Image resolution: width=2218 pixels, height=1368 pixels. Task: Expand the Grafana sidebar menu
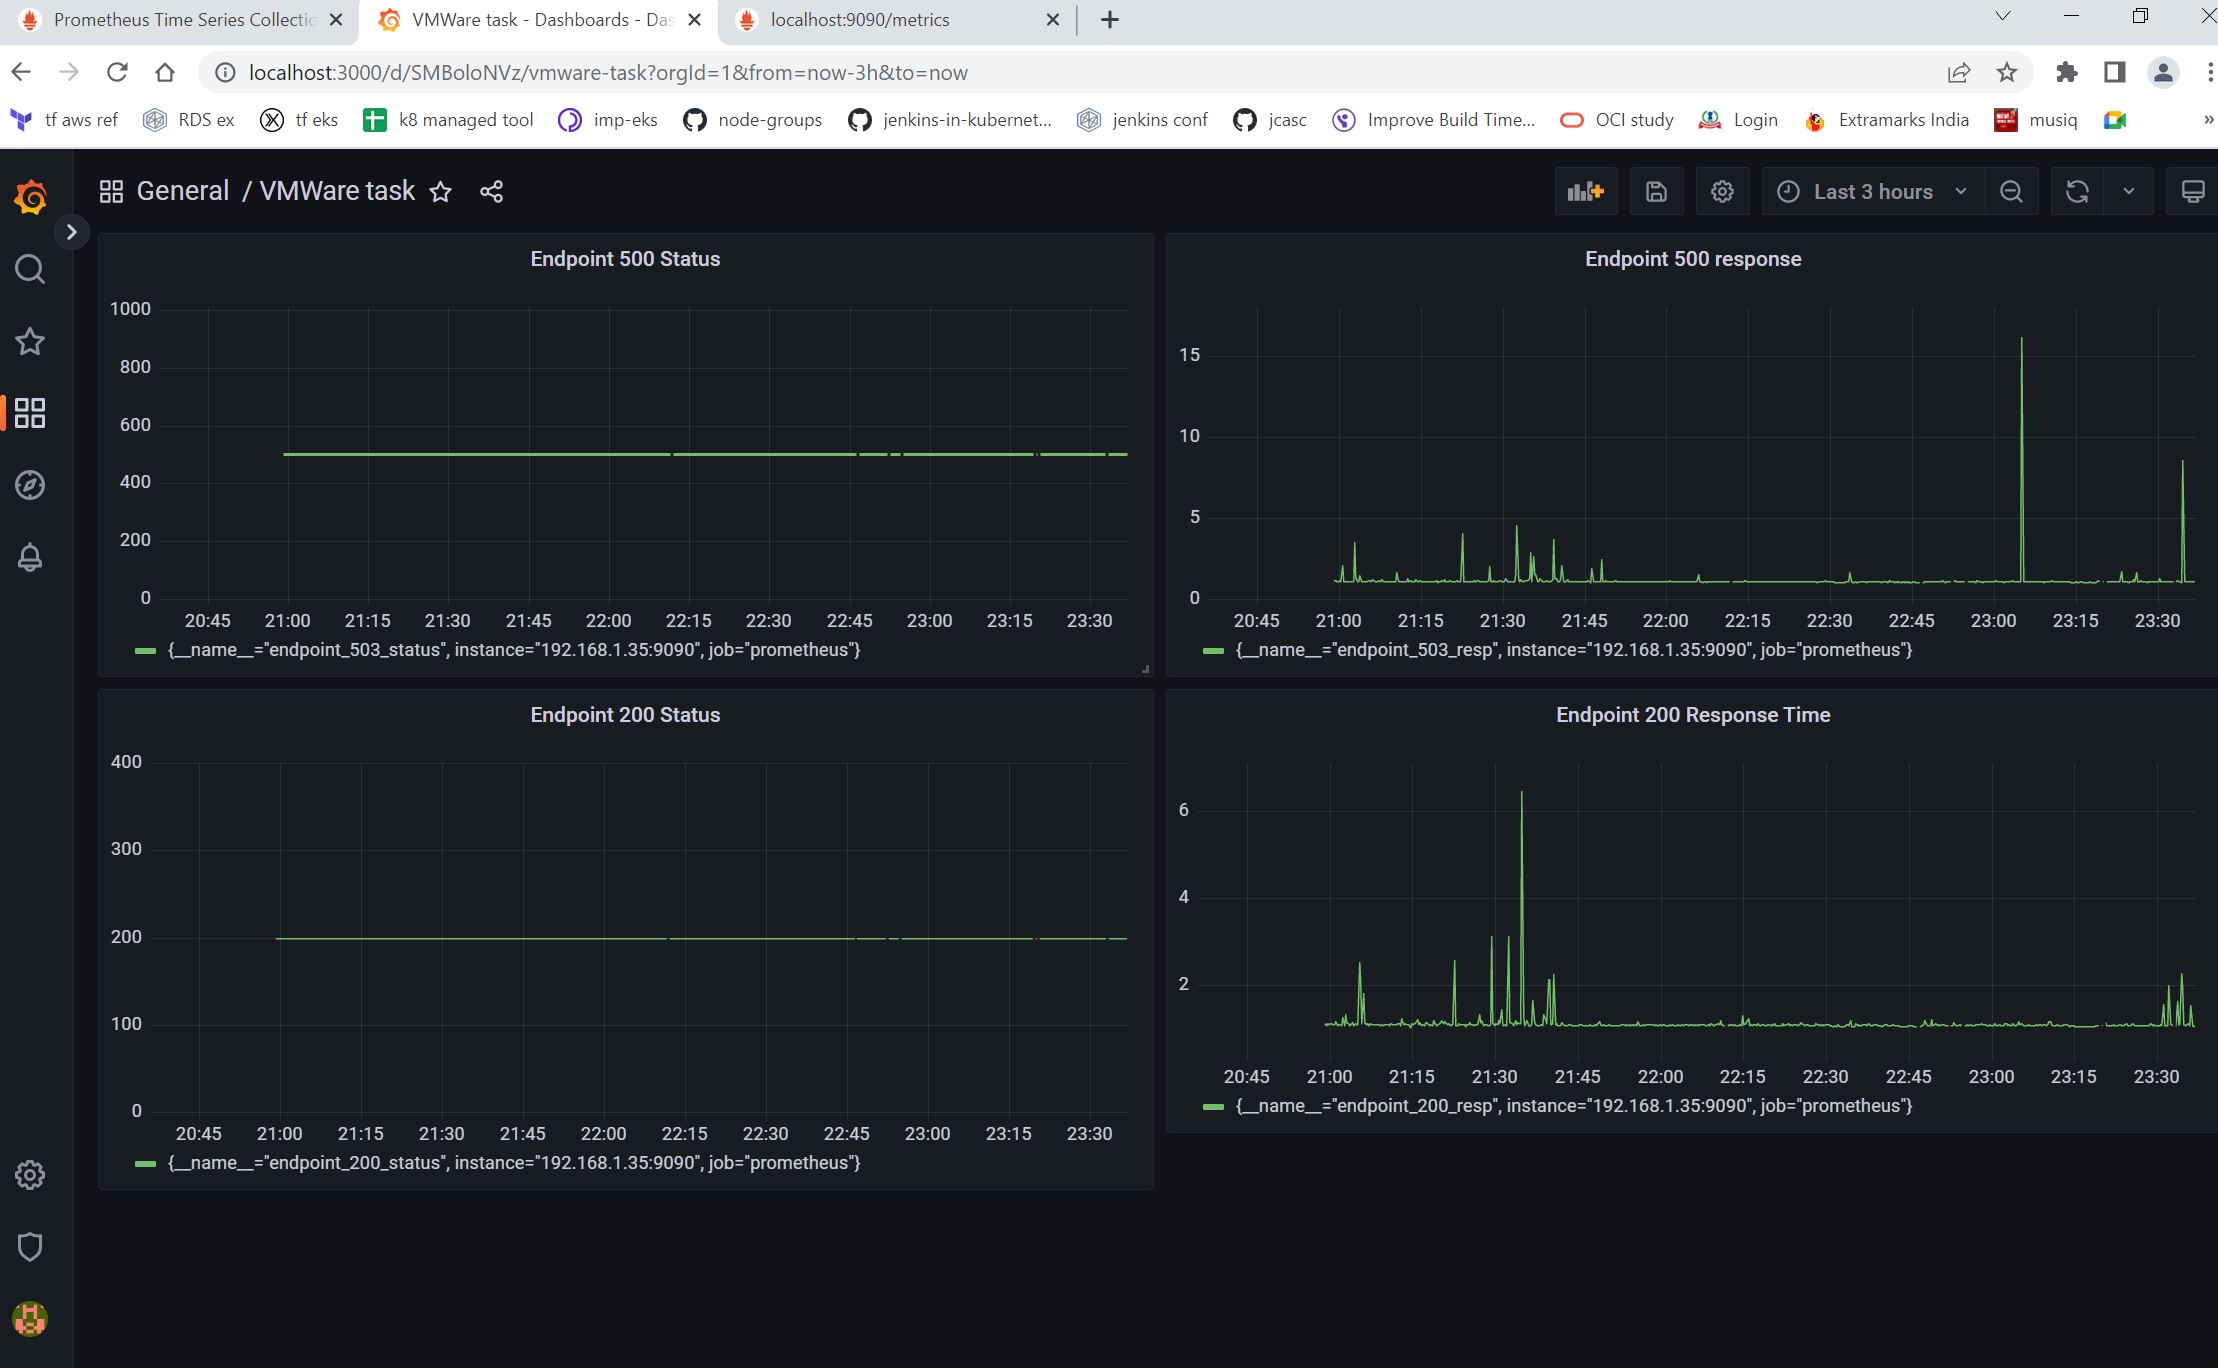[71, 232]
